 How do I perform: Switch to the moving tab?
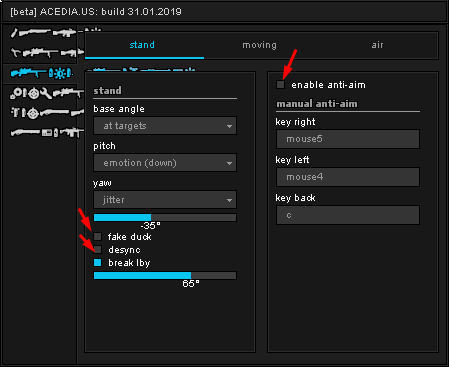(x=259, y=45)
